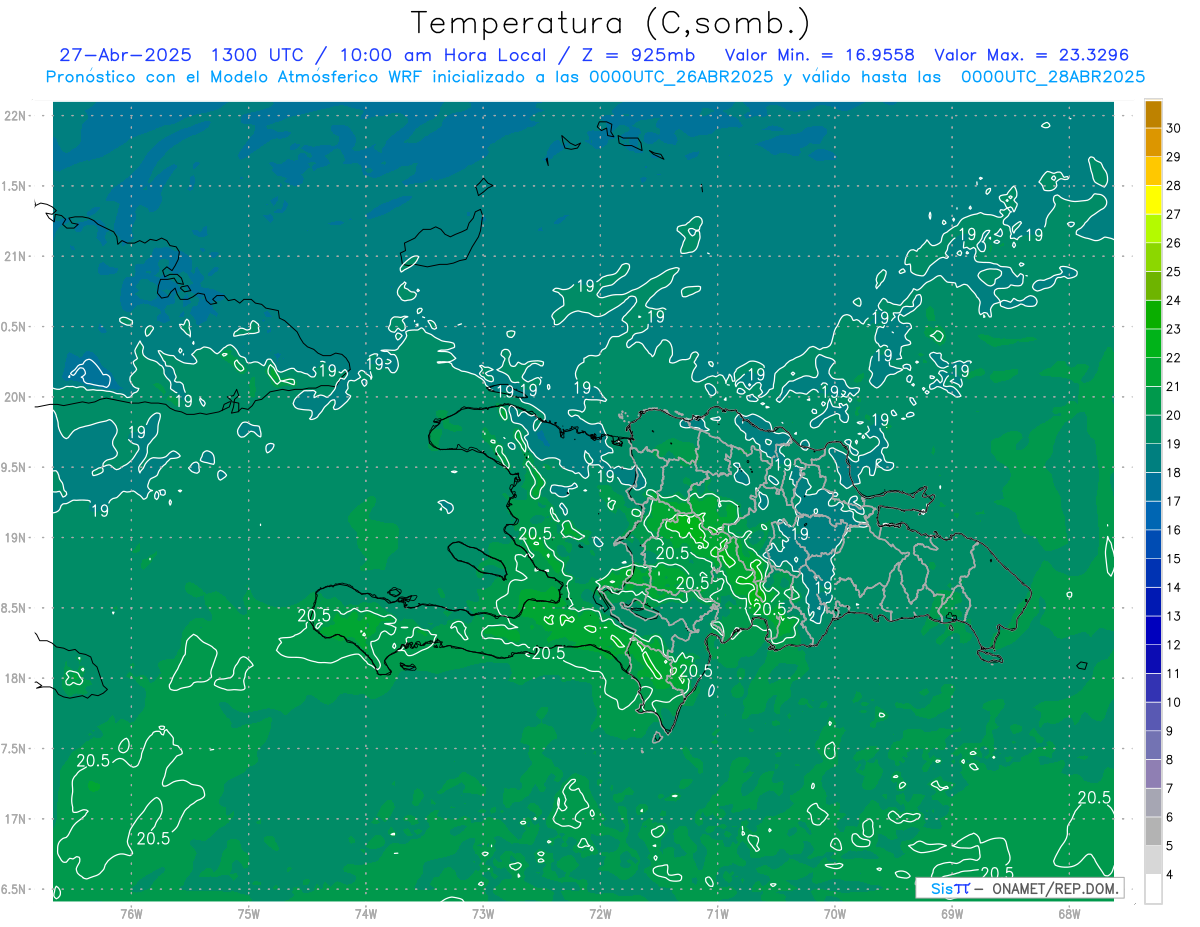Click the "18N" latitude axis label
This screenshot has height=927, width=1200.
click(16, 678)
